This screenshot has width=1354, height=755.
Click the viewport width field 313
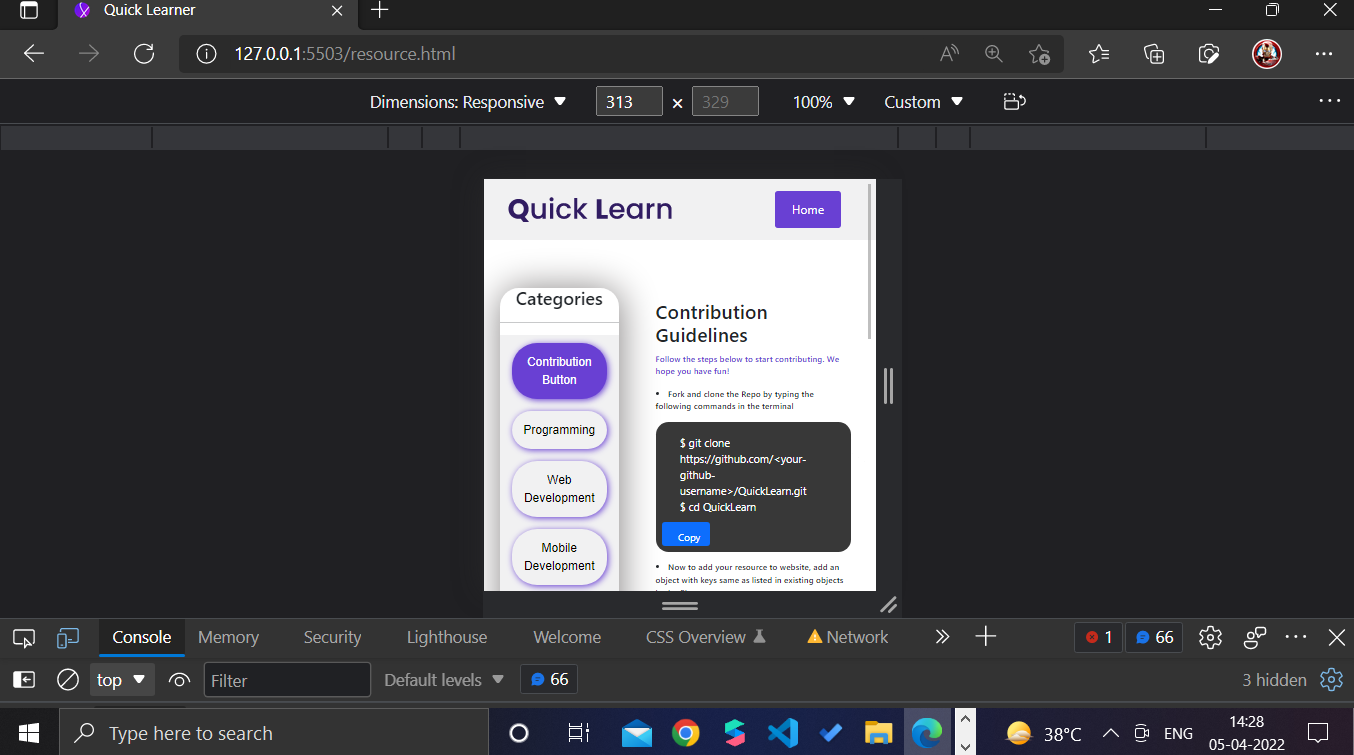tap(629, 102)
